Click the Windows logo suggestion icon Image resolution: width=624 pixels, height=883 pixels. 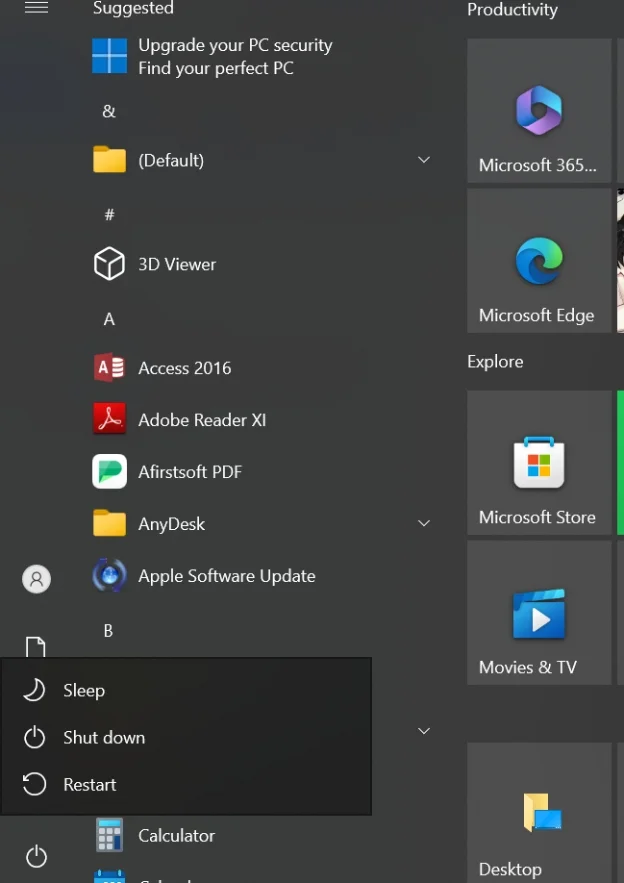(109, 56)
